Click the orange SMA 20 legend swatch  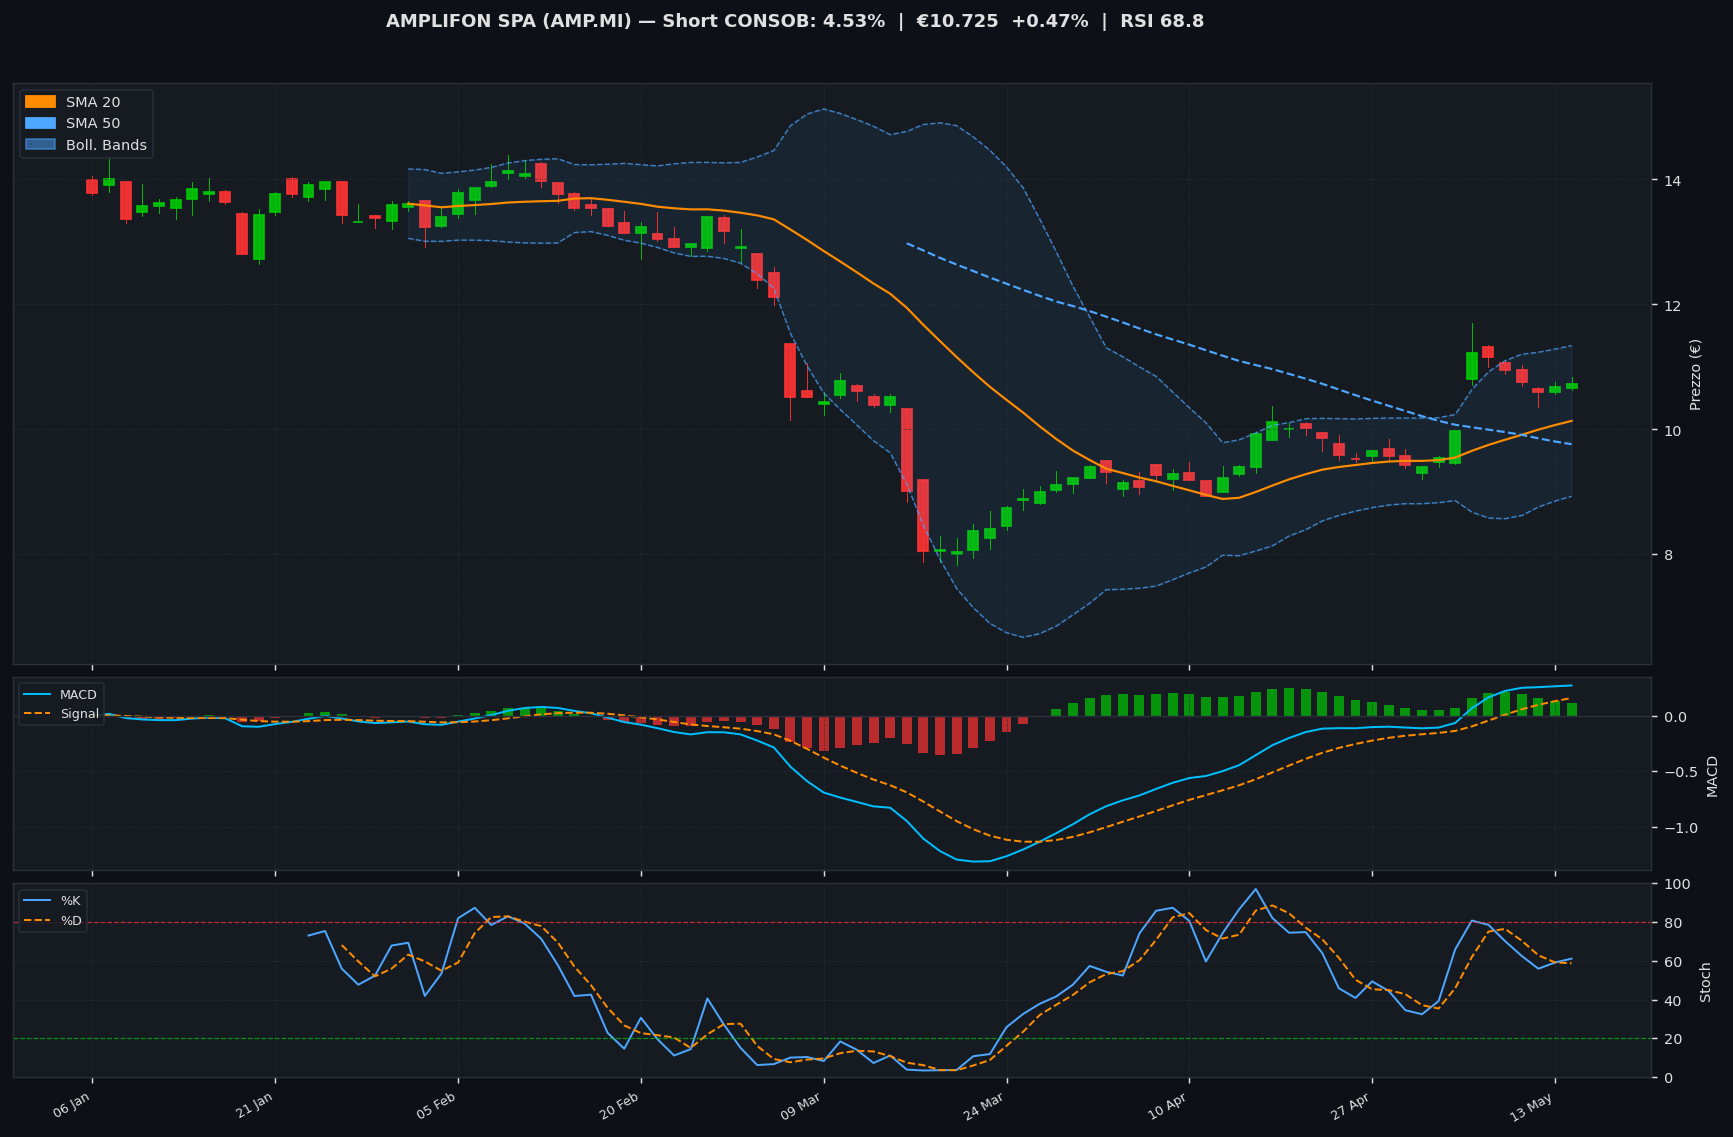tap(40, 102)
